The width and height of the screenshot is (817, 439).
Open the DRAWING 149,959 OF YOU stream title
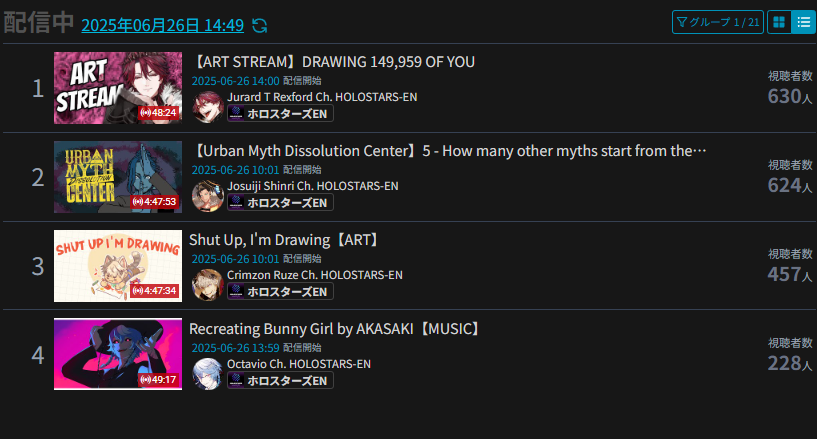[x=332, y=62]
